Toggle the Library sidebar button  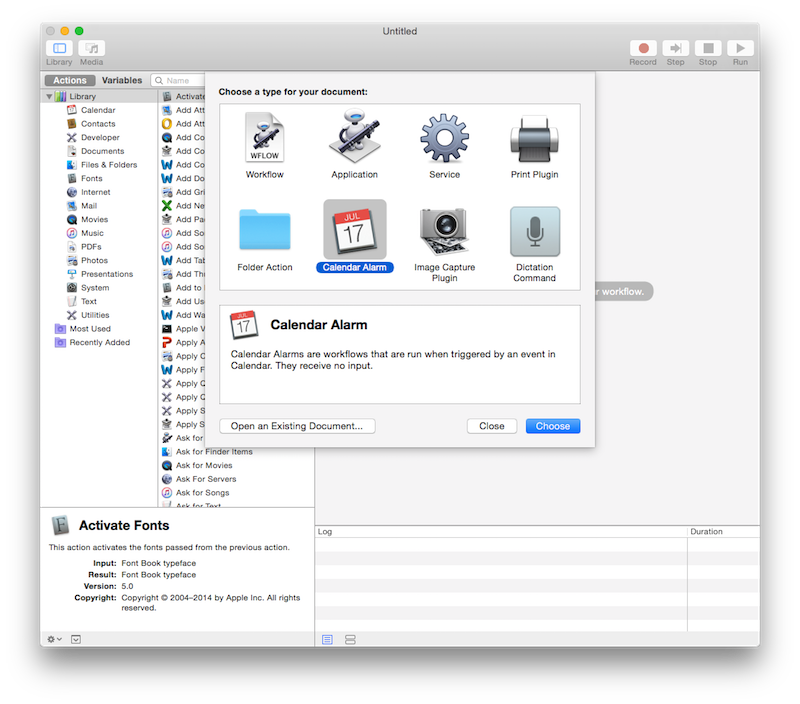(59, 48)
